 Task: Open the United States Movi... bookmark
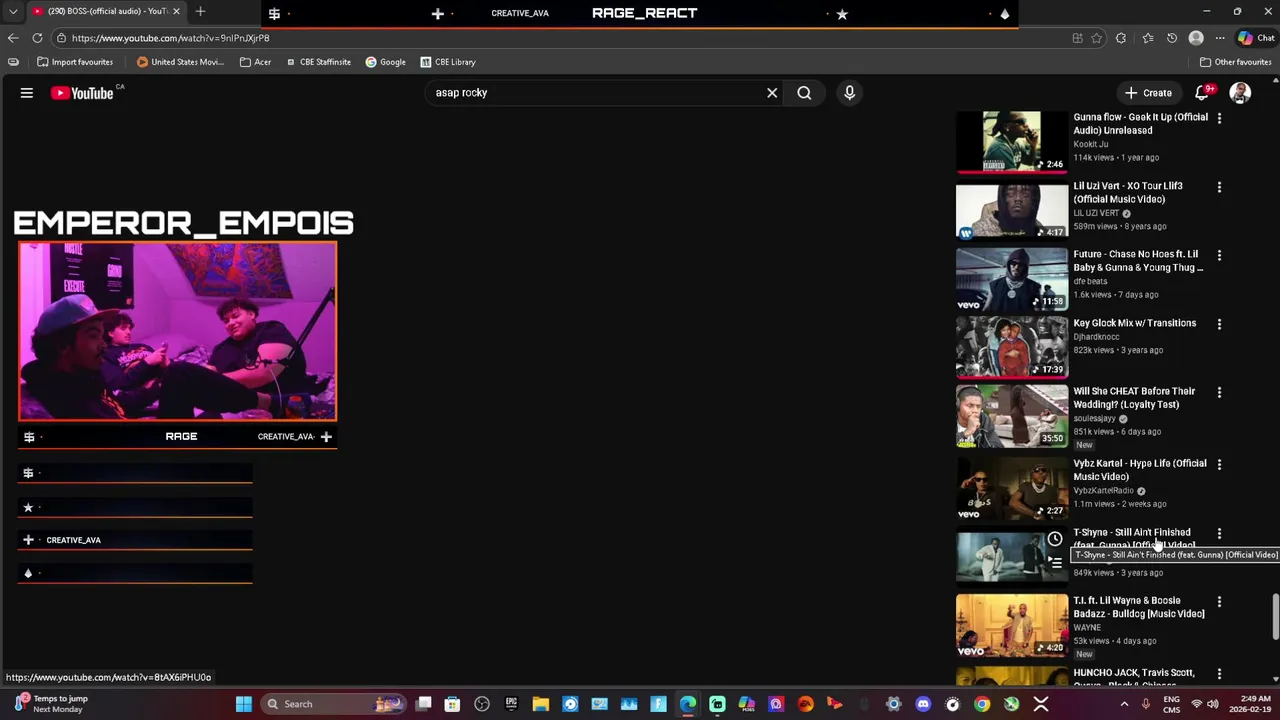[180, 62]
